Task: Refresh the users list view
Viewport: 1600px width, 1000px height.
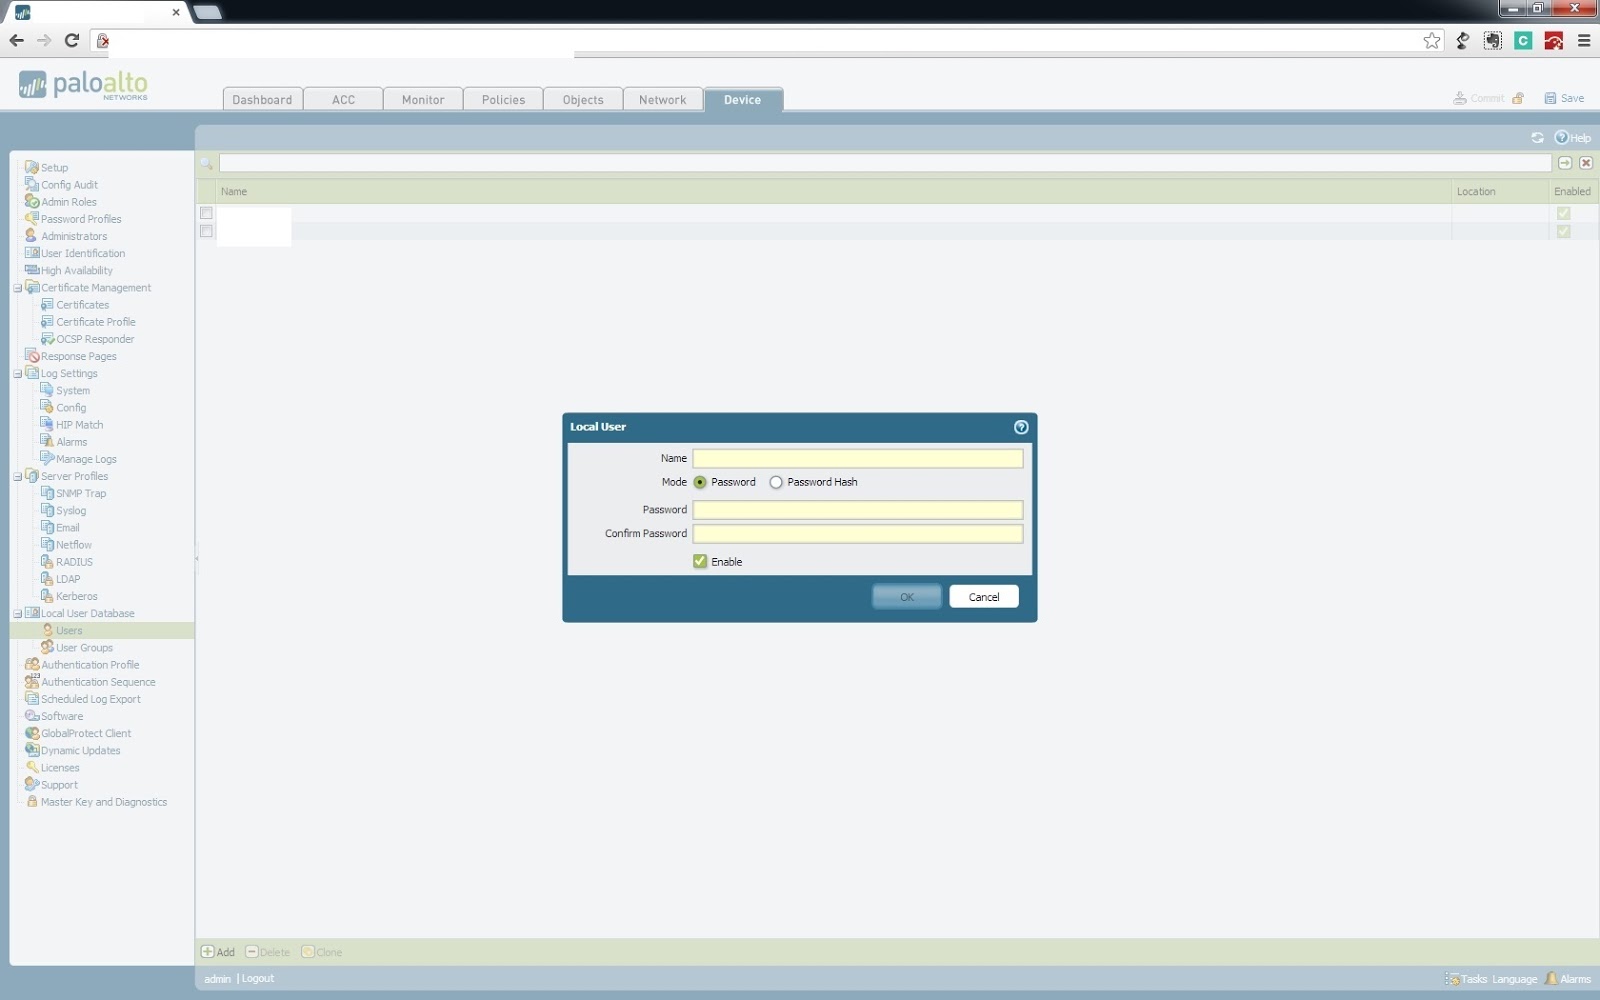Action: (x=1538, y=138)
